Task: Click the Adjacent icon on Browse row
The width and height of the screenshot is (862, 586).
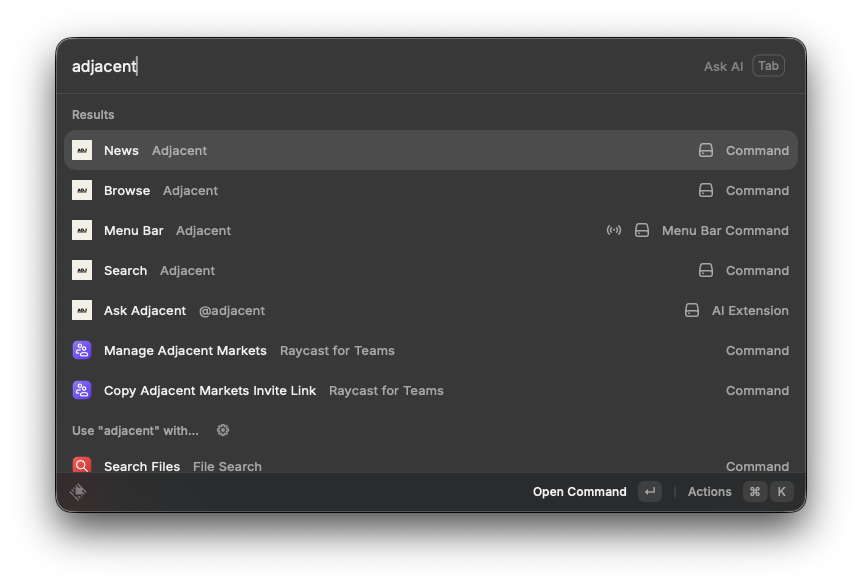Action: [82, 190]
